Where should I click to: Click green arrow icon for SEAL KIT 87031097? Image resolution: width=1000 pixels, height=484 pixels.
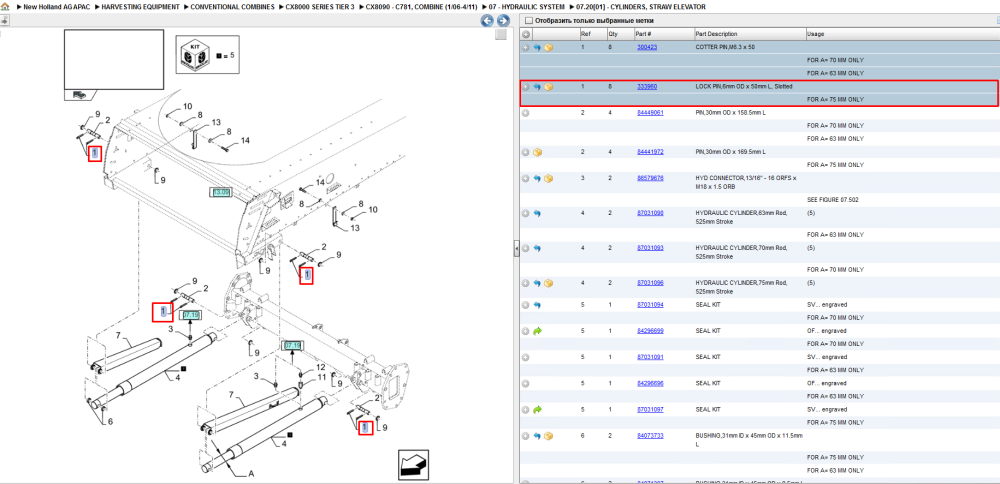pyautogui.click(x=537, y=410)
